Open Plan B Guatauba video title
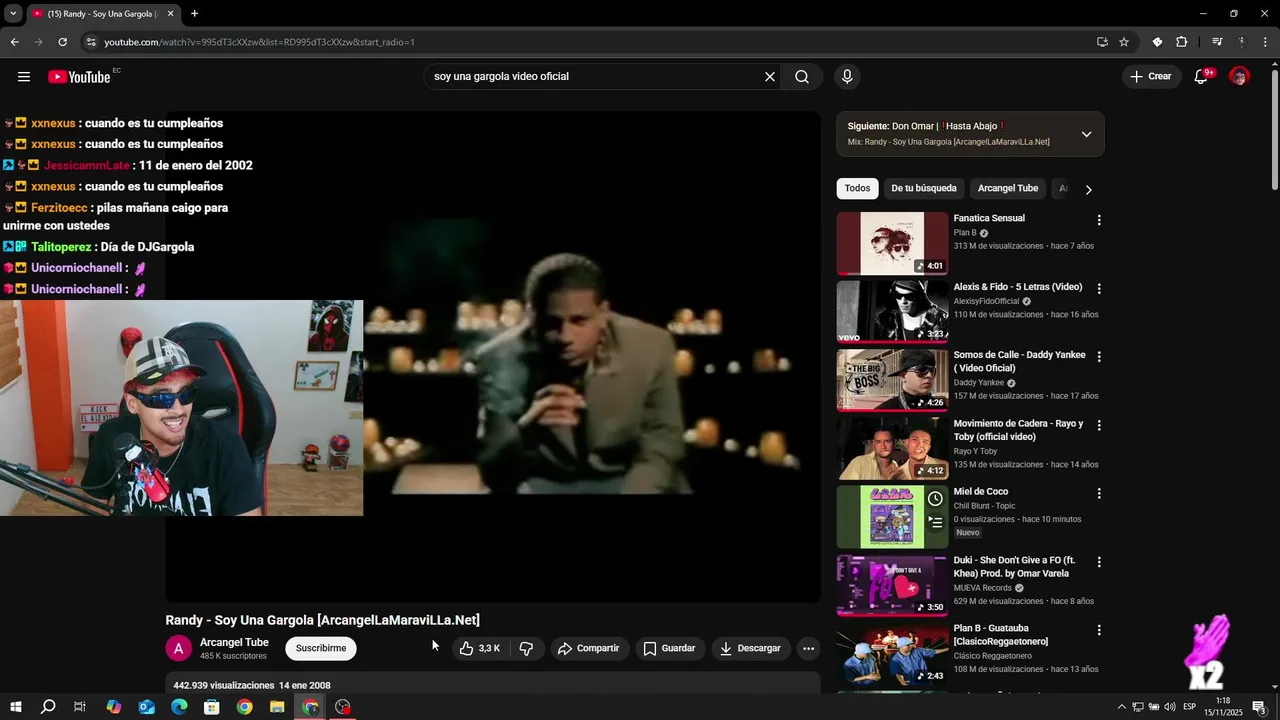The image size is (1280, 720). pos(1001,635)
